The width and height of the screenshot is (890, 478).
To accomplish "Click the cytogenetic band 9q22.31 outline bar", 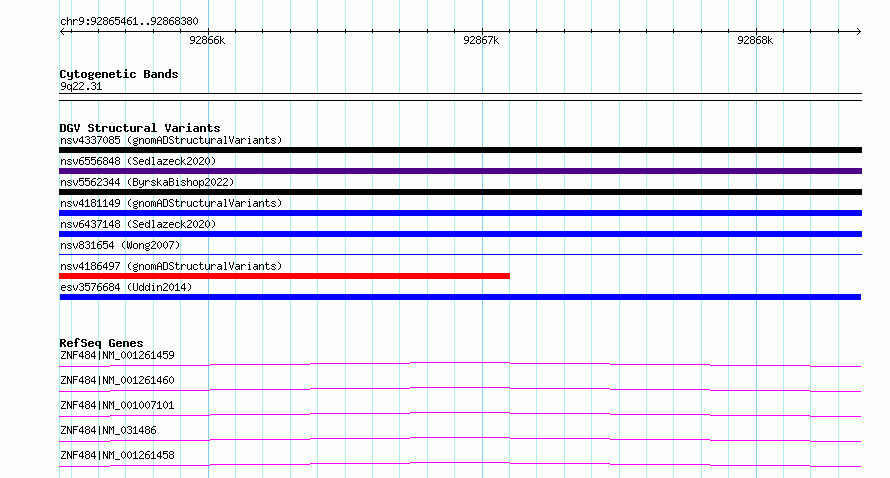I will click(x=460, y=97).
